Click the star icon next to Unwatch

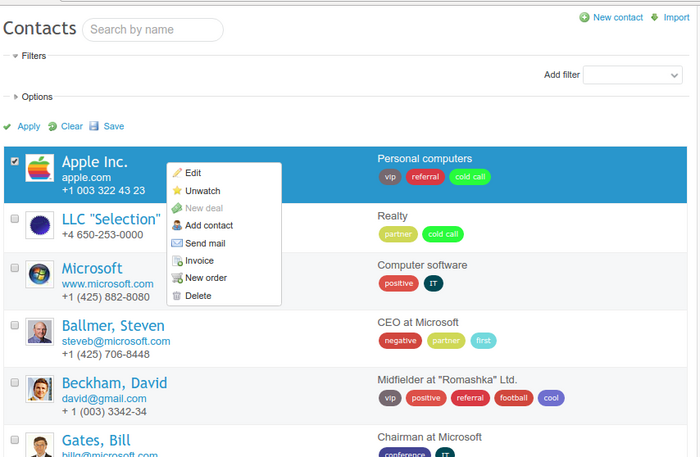[177, 191]
